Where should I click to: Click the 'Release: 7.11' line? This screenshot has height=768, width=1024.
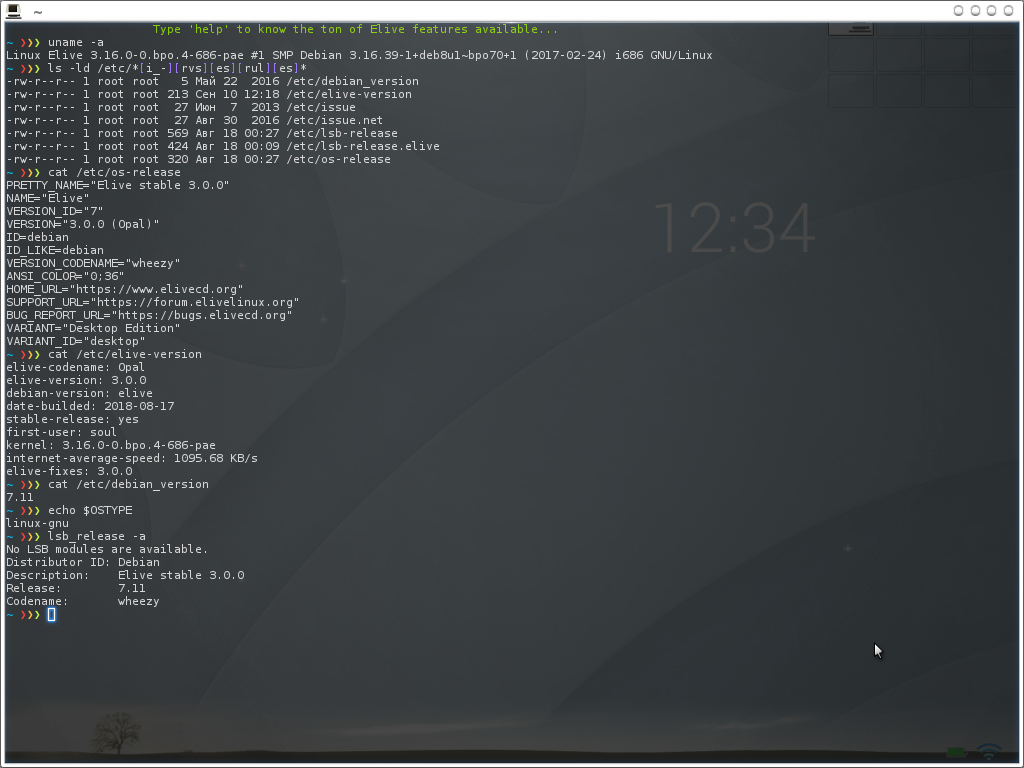pyautogui.click(x=76, y=588)
